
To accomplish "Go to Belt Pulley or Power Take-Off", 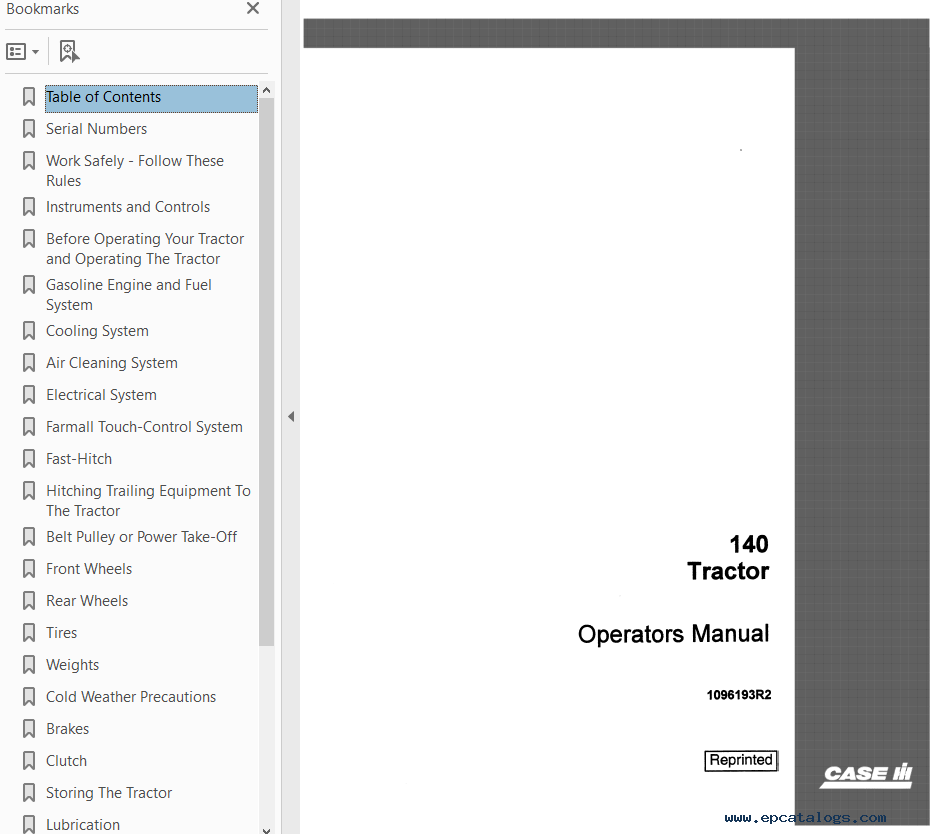I will (x=142, y=537).
